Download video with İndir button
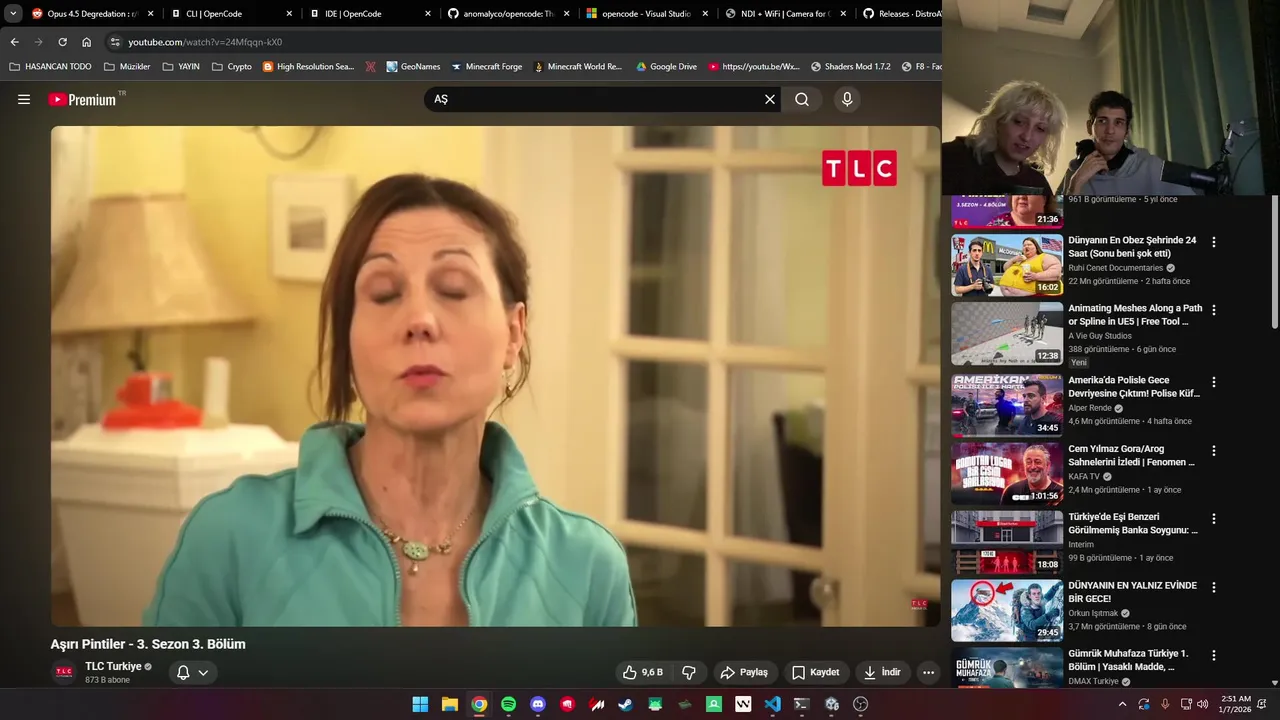1280x720 pixels. click(882, 672)
